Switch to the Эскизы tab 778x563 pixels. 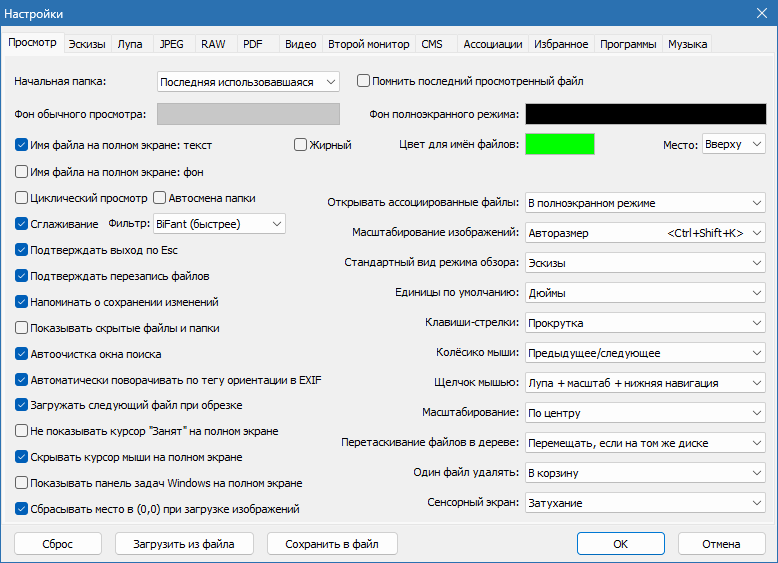(87, 44)
